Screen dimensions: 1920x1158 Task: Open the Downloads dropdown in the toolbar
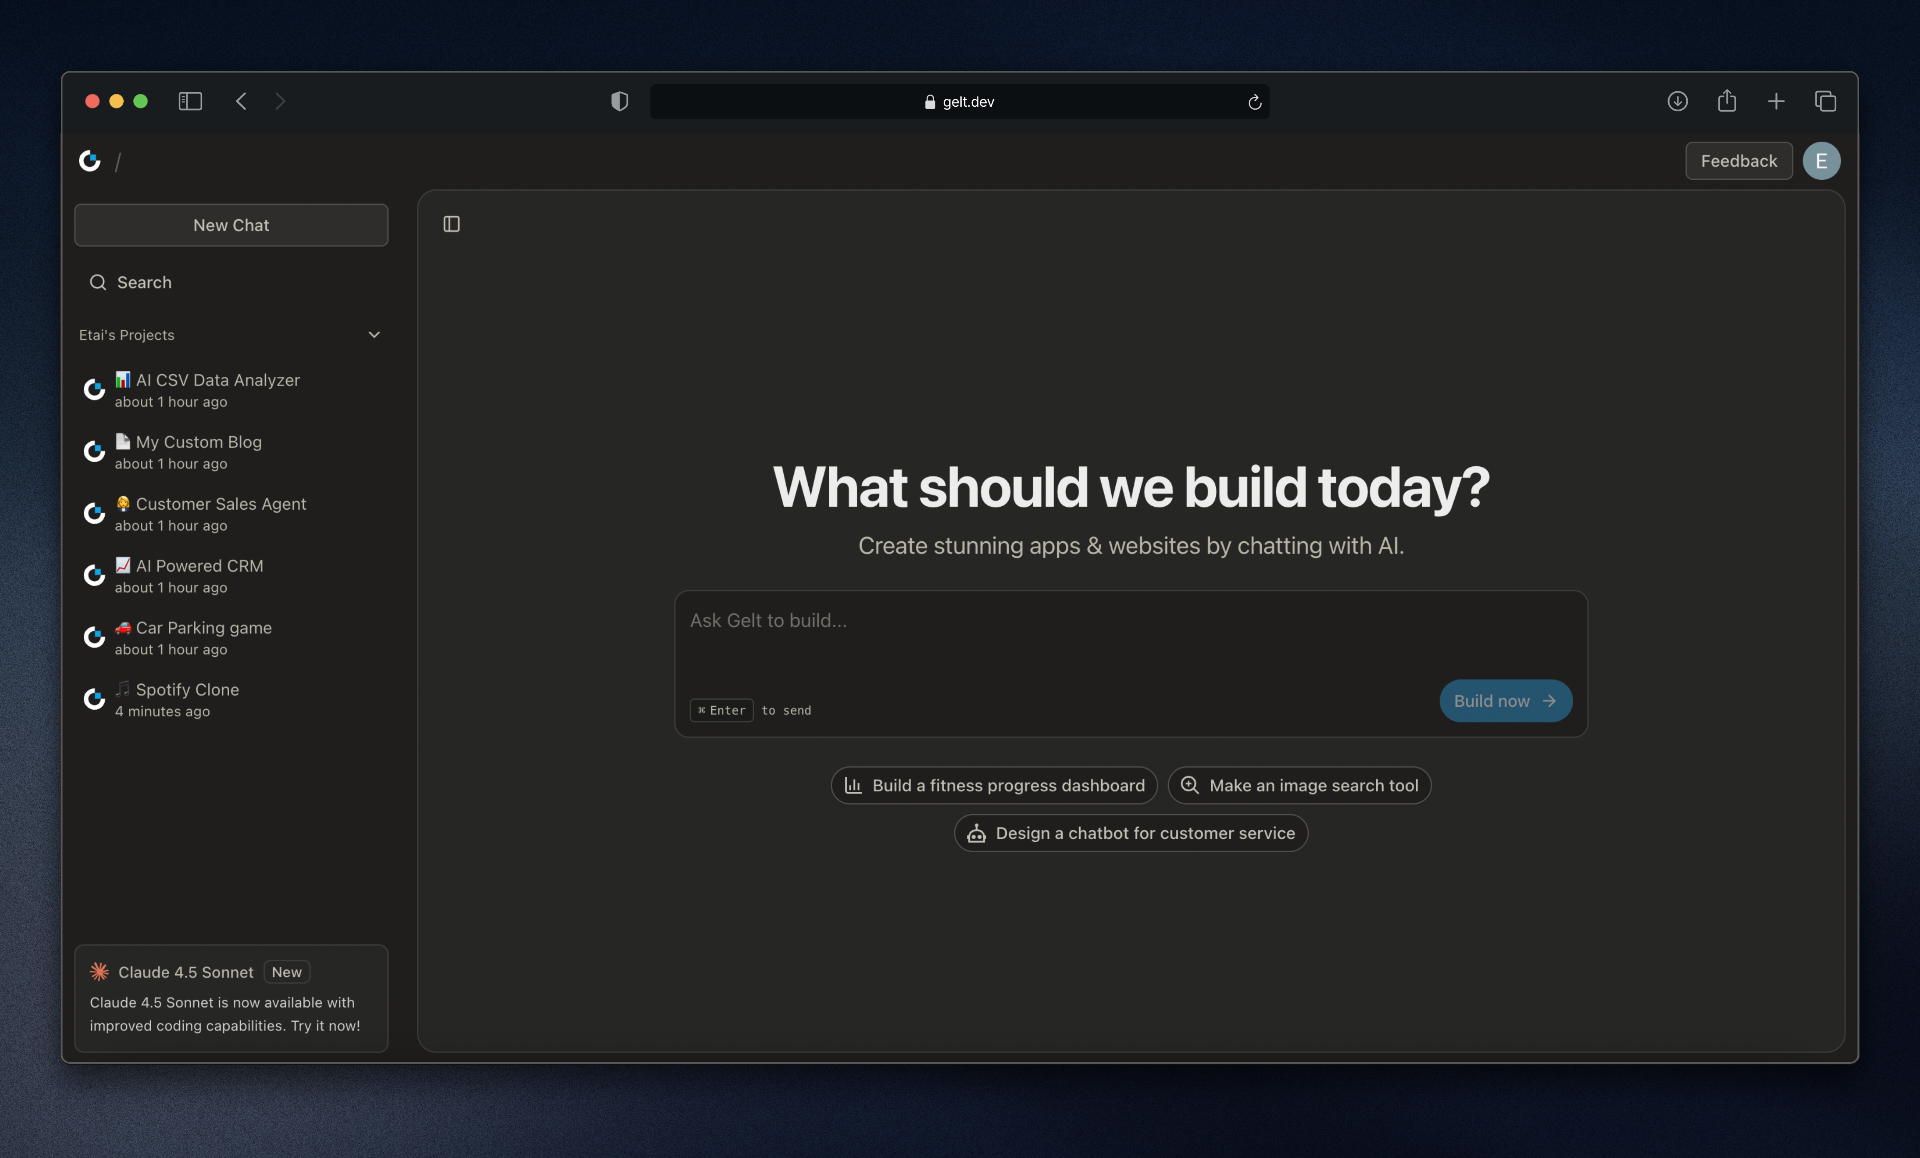(x=1677, y=101)
